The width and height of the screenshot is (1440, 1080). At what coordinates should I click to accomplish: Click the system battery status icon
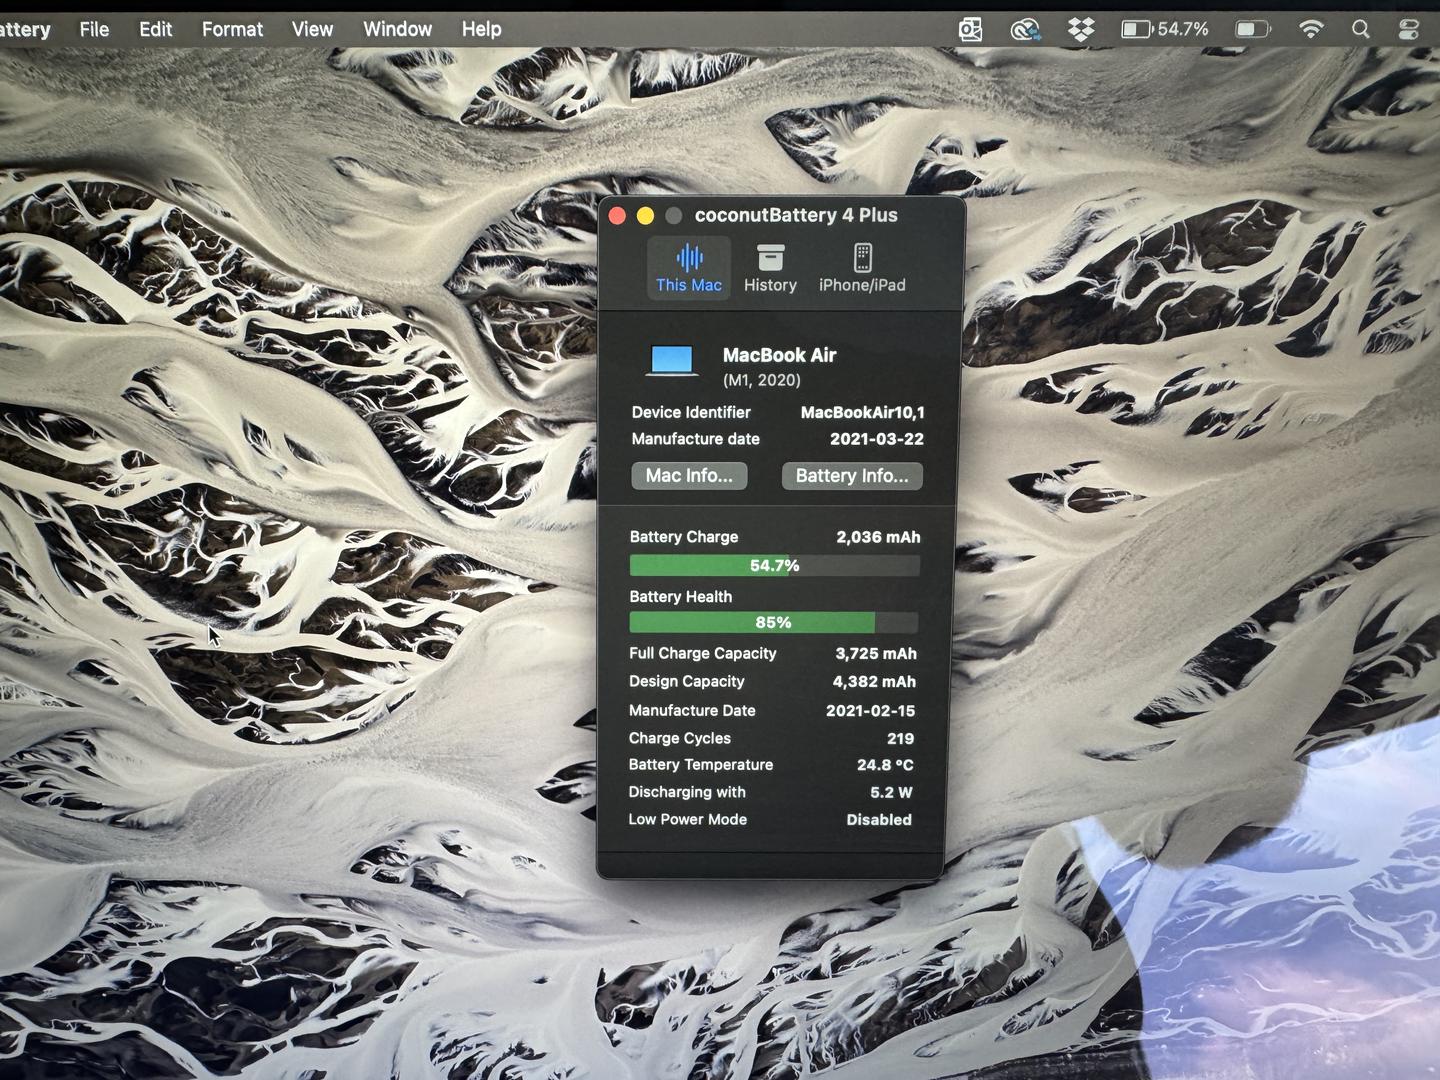pyautogui.click(x=1253, y=30)
